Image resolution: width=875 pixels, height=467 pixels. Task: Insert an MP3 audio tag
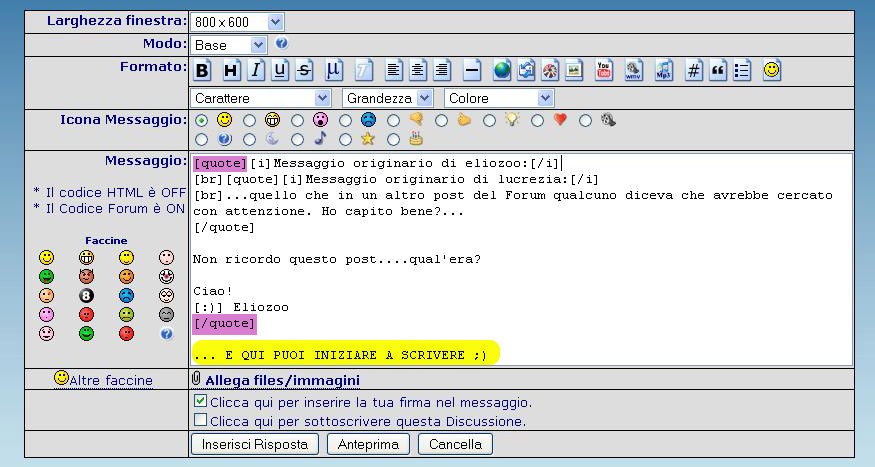(x=663, y=70)
